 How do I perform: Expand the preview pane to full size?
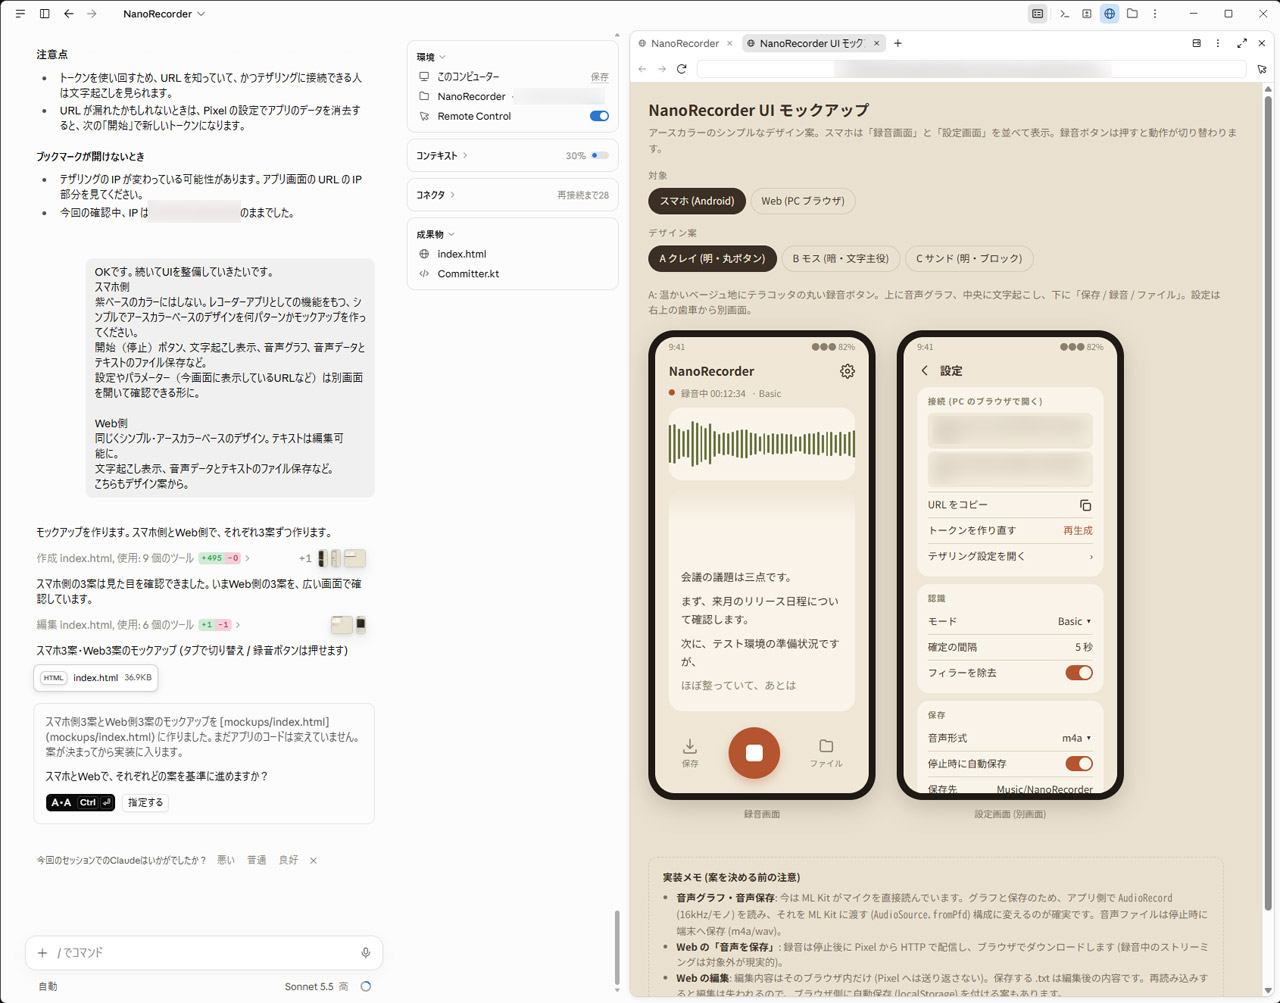pyautogui.click(x=1242, y=43)
